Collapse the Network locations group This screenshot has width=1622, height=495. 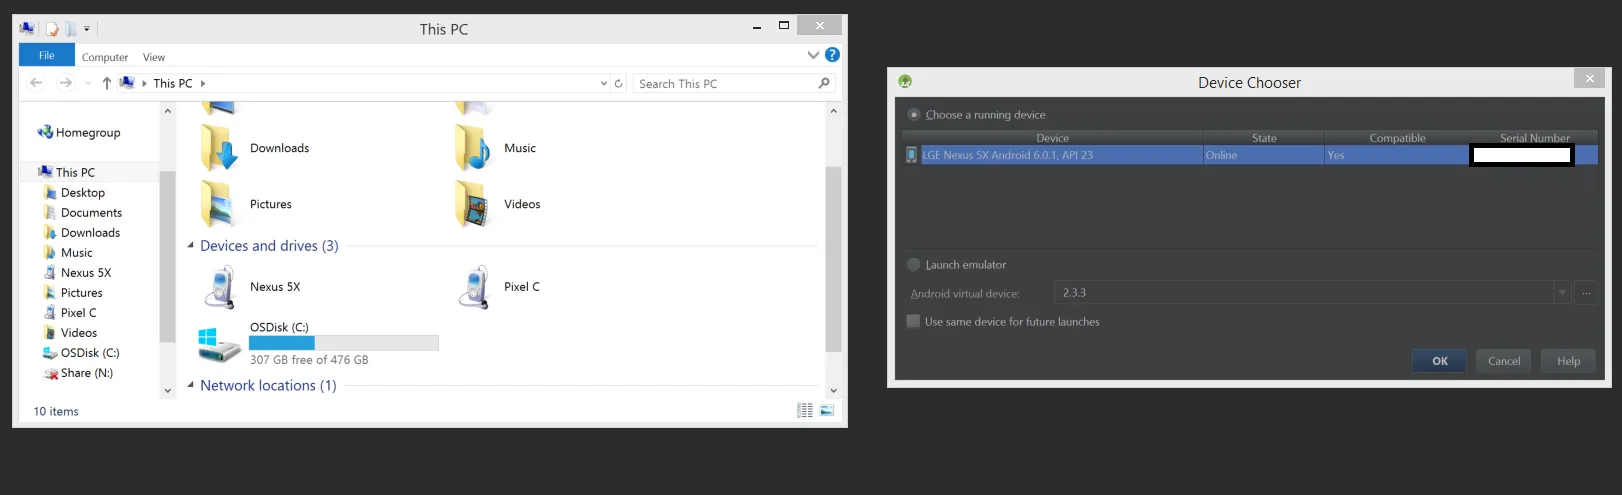[x=190, y=385]
